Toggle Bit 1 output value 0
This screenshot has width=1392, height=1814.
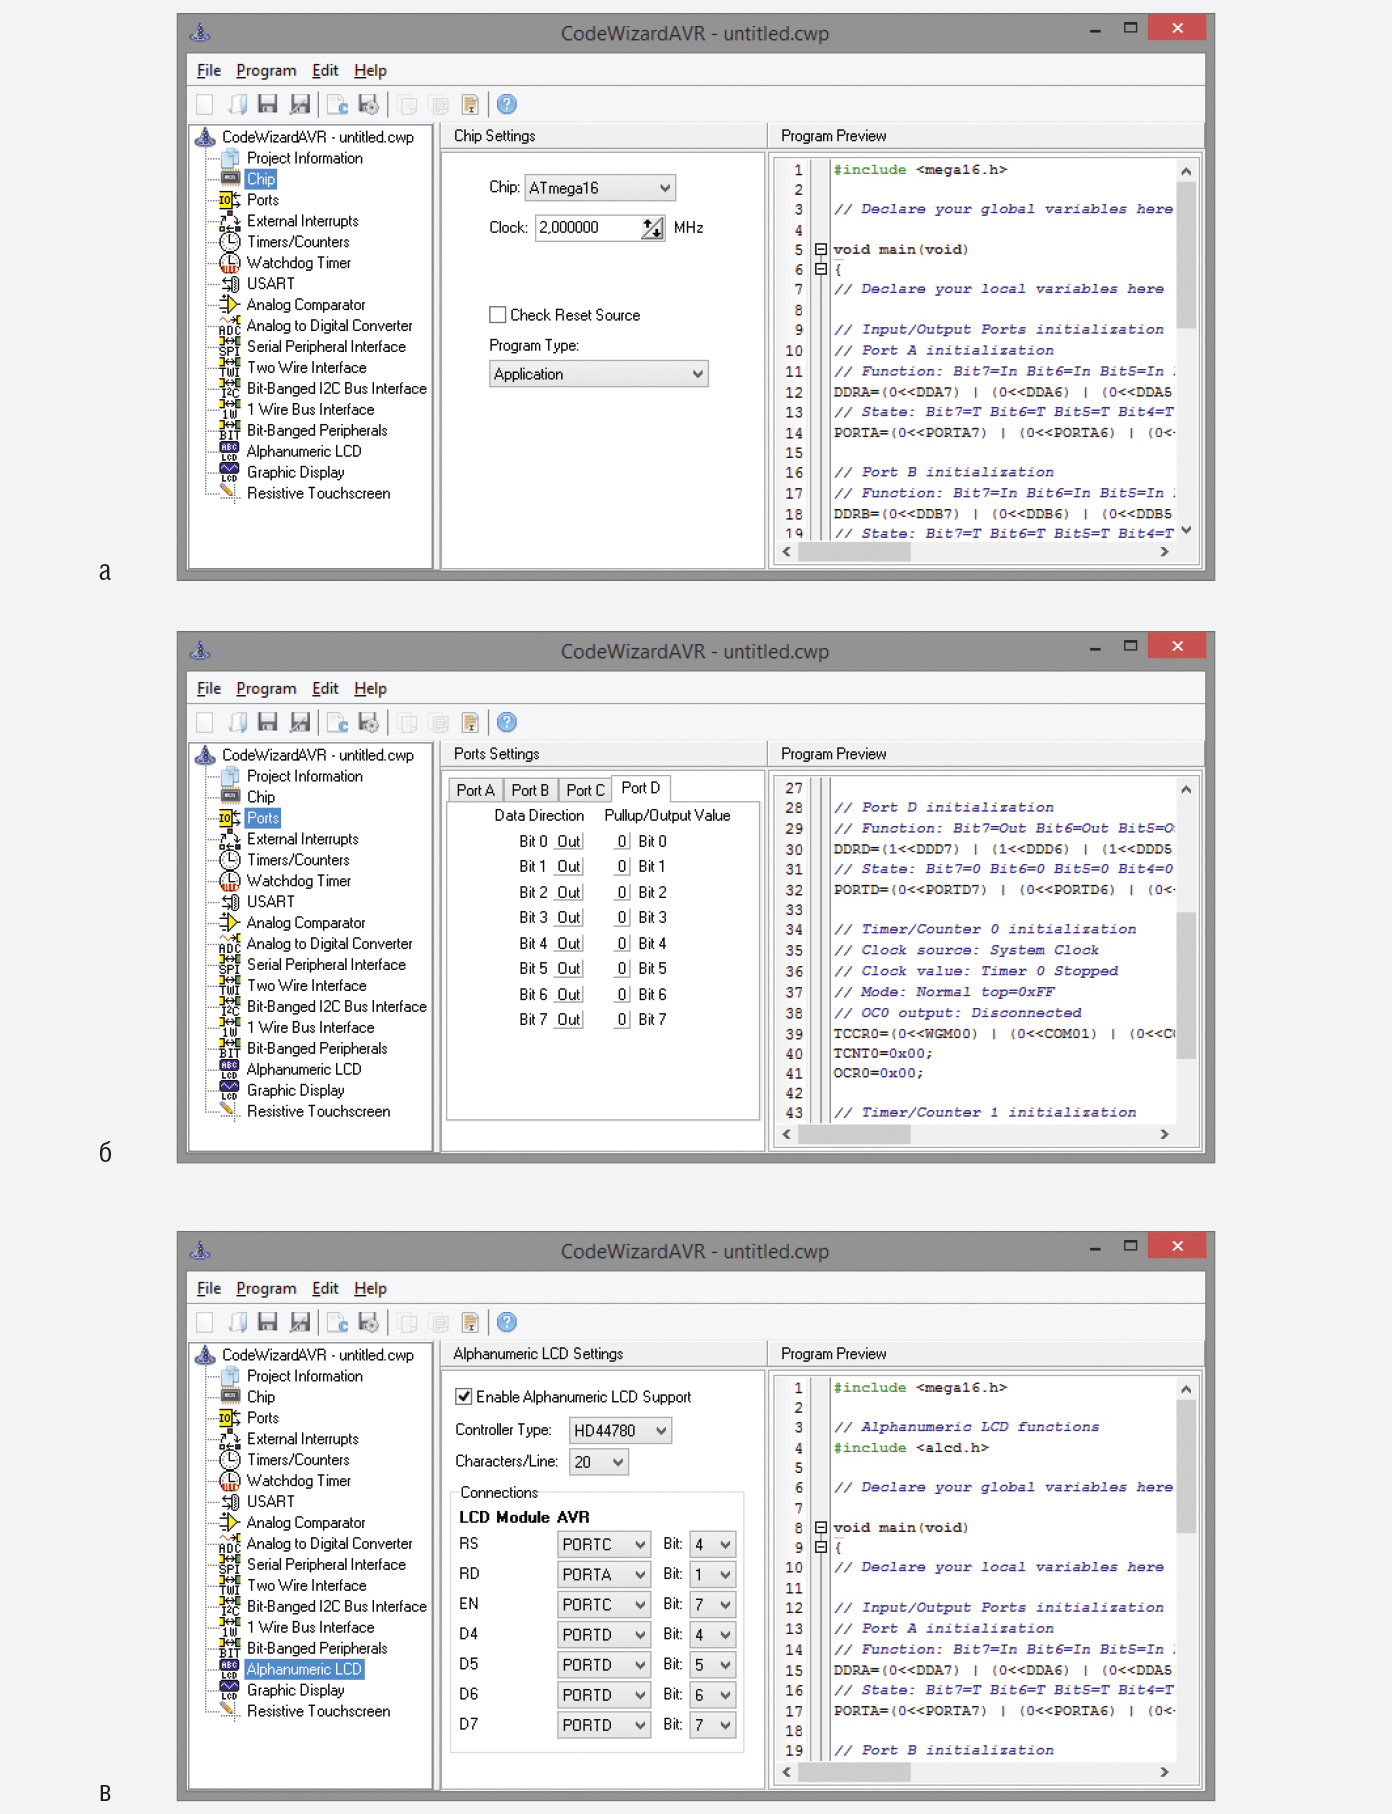coord(622,867)
